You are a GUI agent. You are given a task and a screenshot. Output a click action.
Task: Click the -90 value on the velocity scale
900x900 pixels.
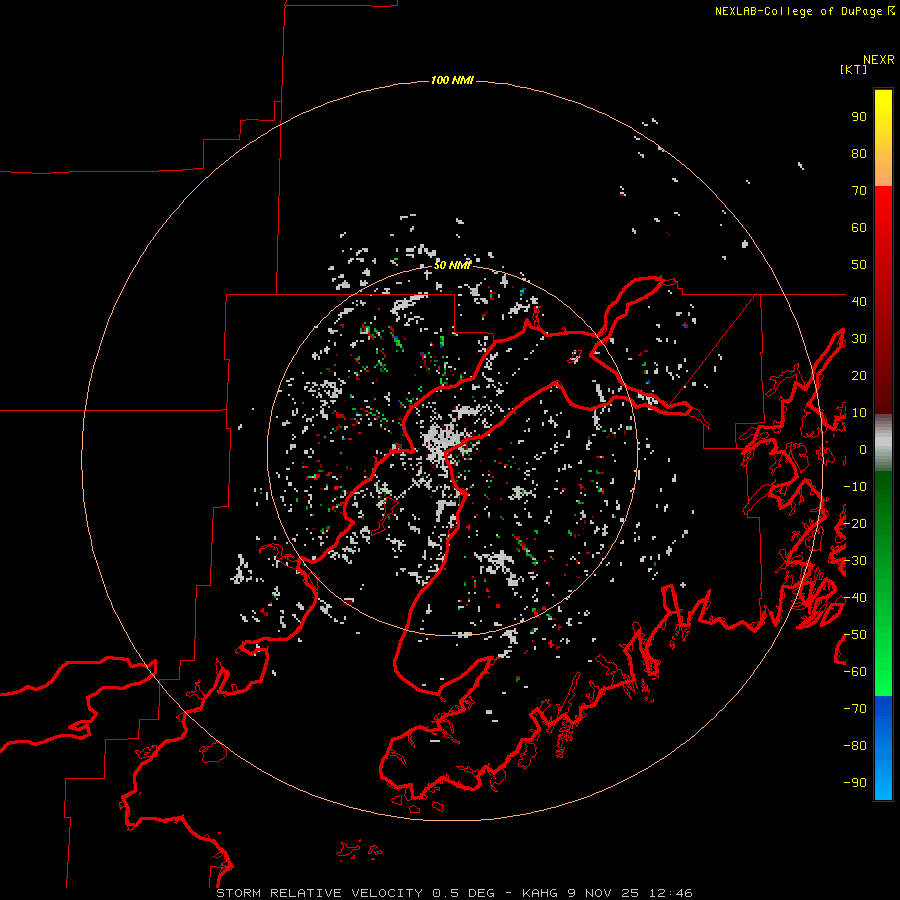(855, 783)
